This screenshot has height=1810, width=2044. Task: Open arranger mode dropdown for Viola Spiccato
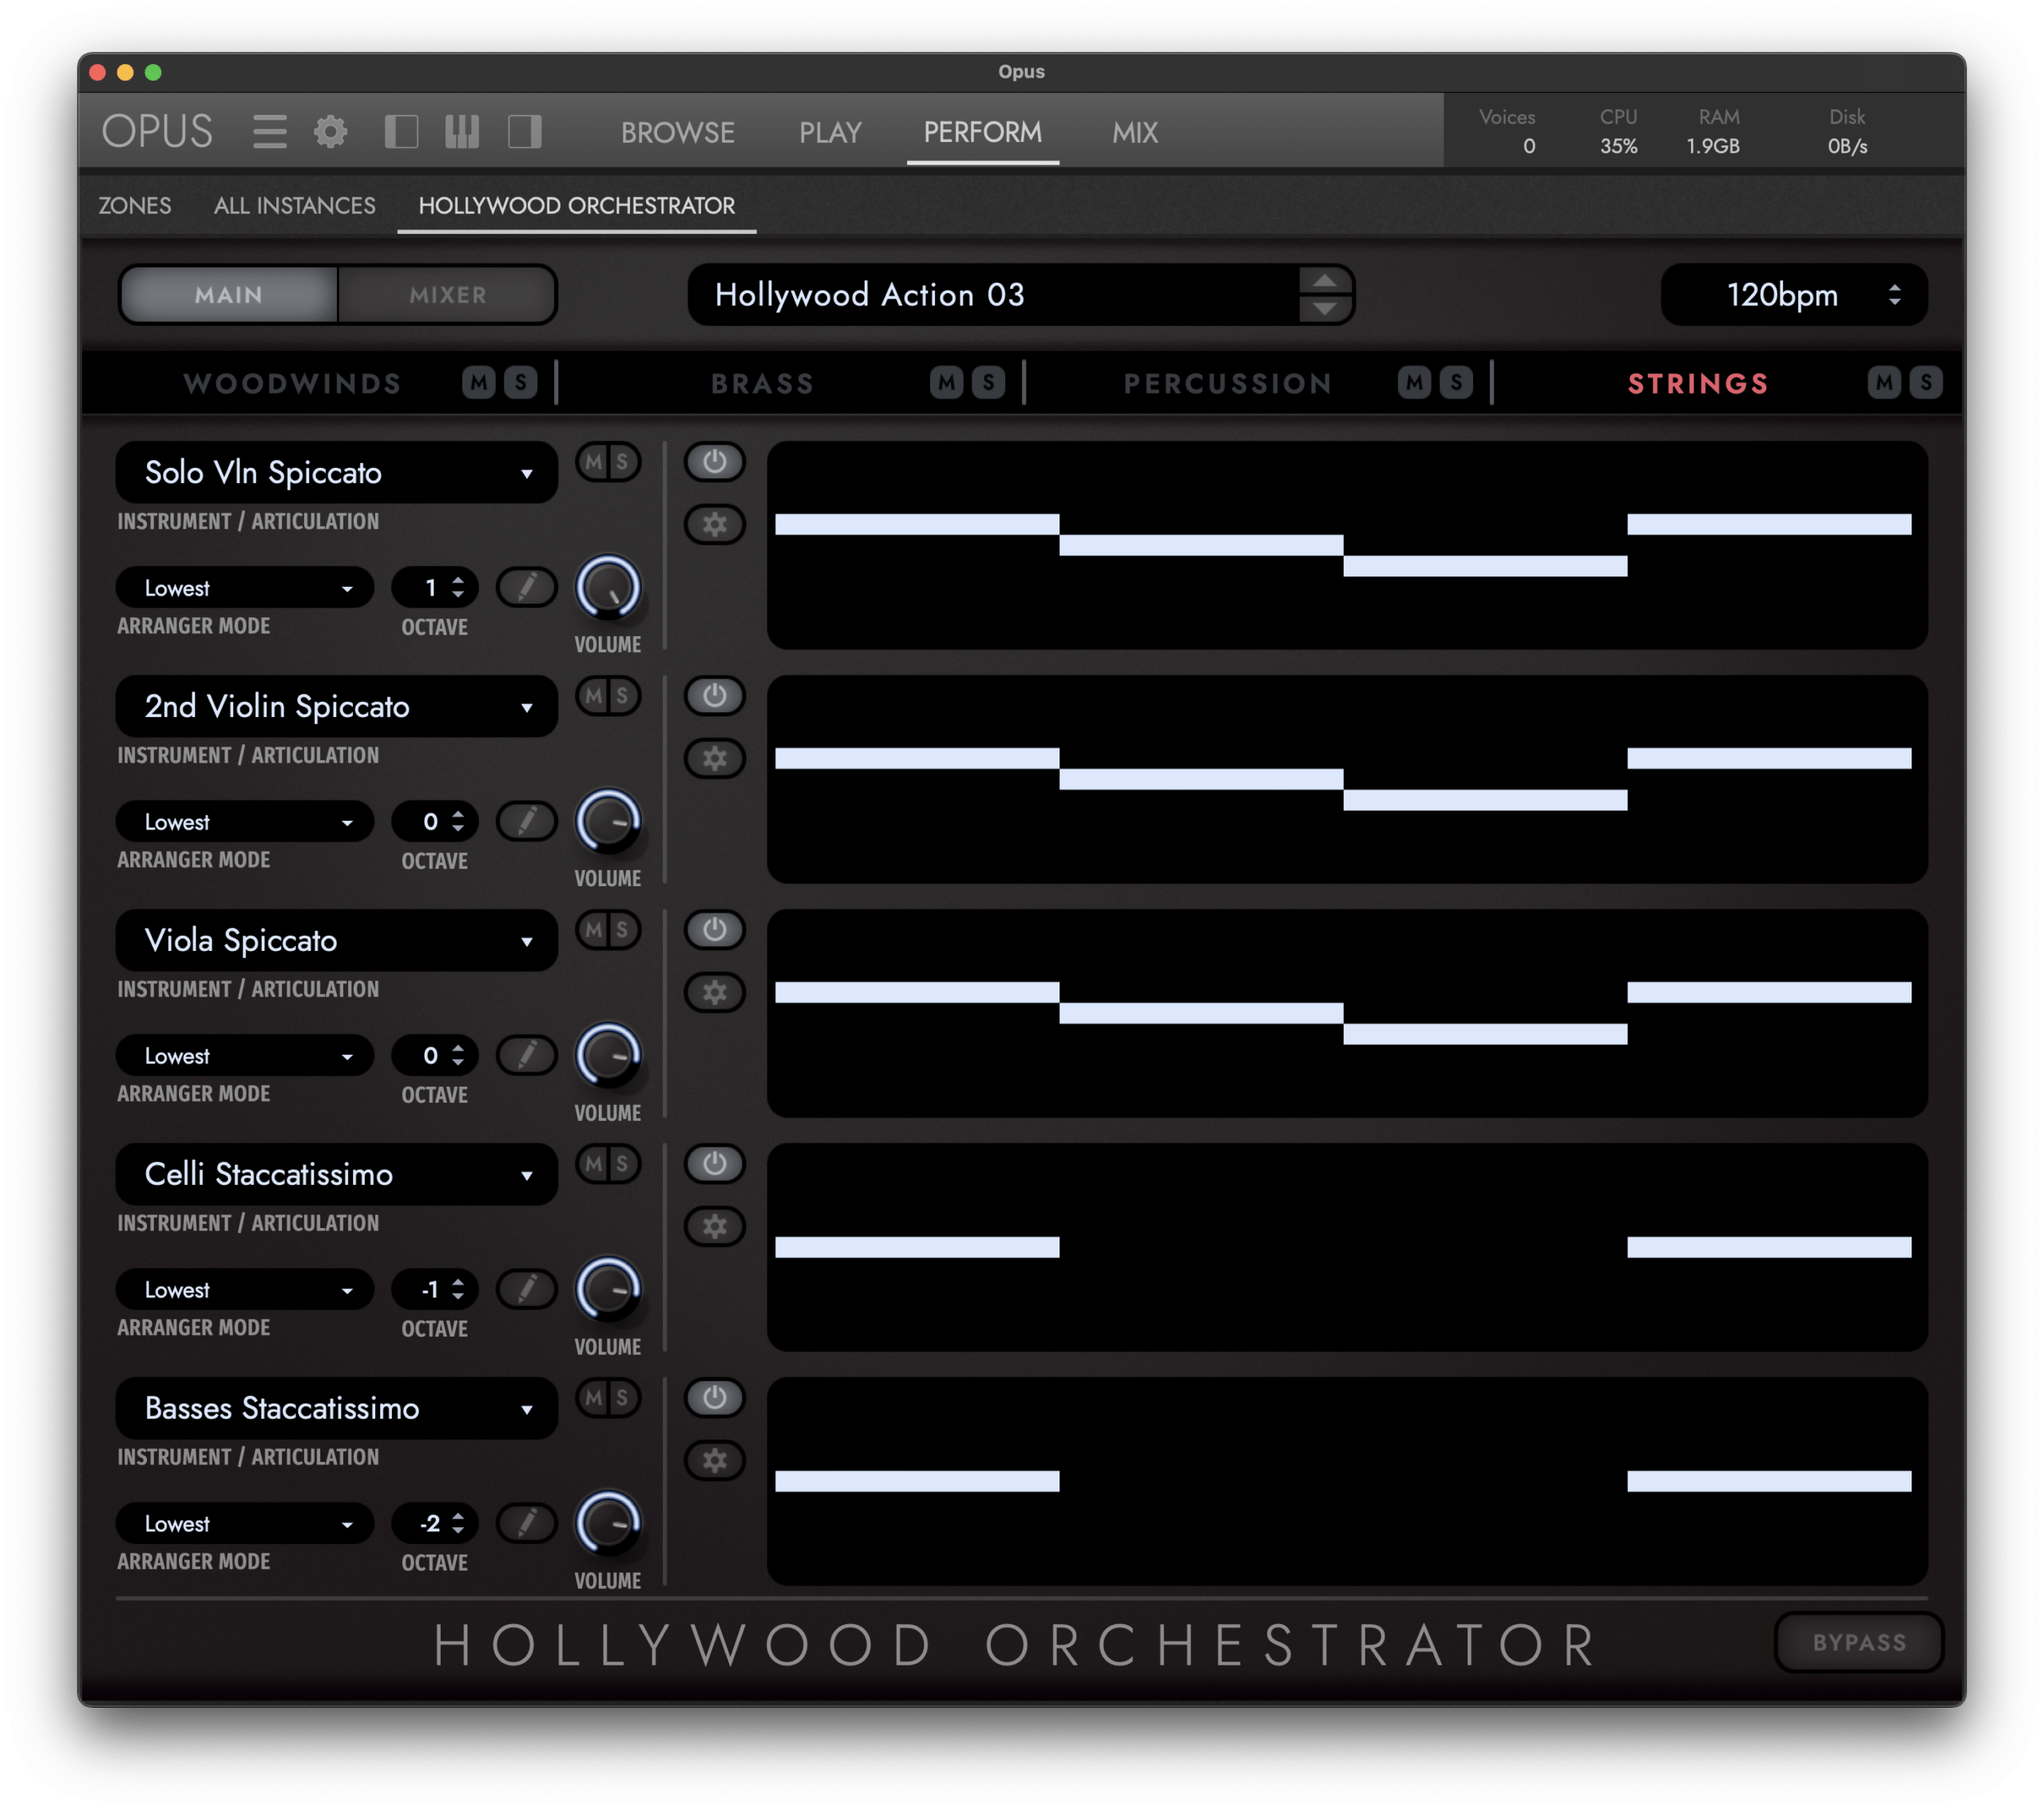245,1055
